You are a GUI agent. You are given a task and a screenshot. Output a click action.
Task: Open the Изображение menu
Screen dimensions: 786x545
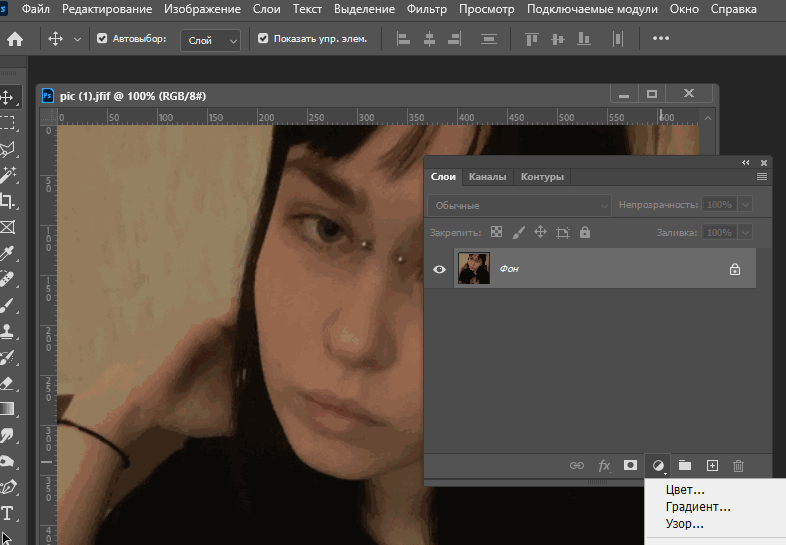(x=202, y=9)
